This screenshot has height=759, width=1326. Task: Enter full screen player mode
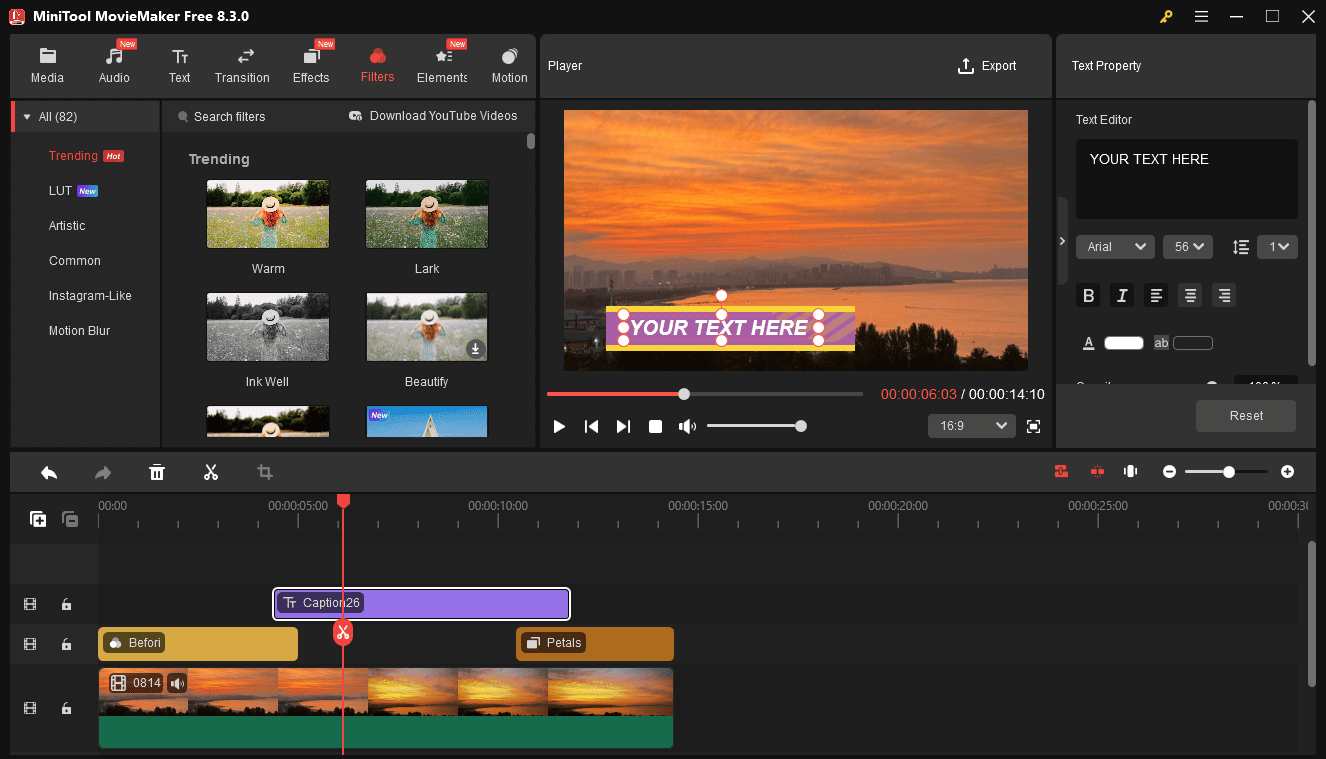(1034, 426)
